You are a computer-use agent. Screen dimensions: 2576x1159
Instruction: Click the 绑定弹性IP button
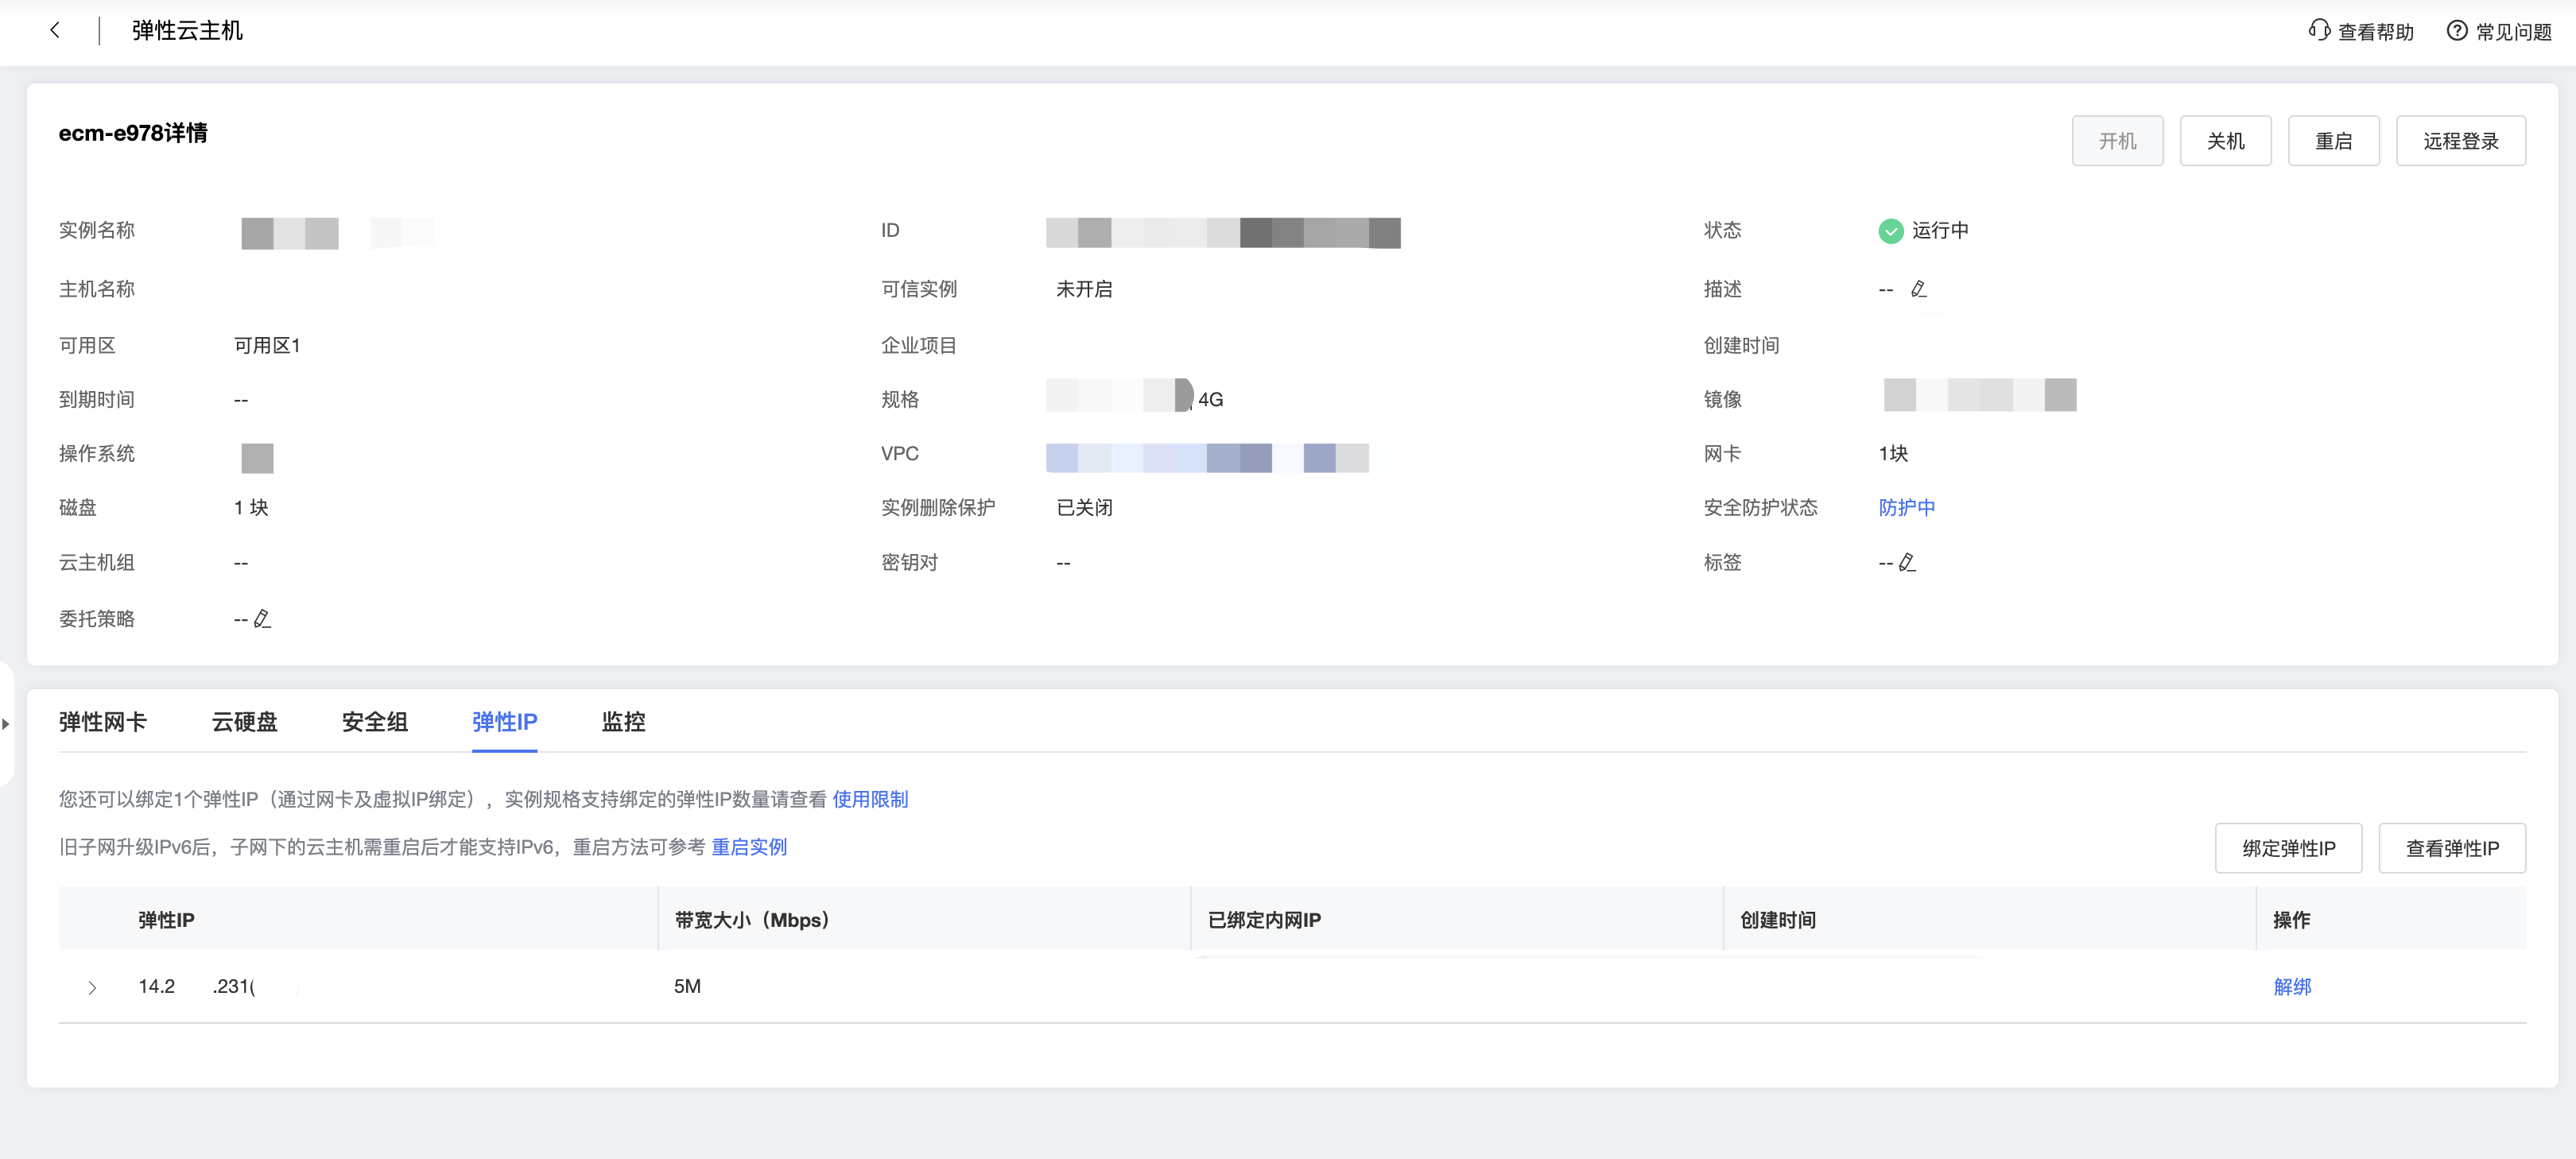pos(2288,848)
